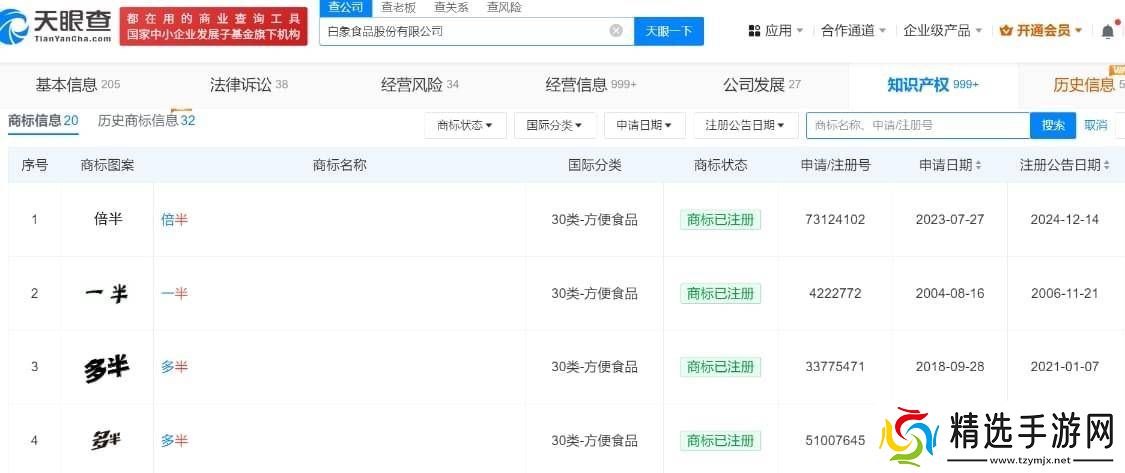Click the 天眼一下 search button
The height and width of the screenshot is (473, 1125).
(669, 31)
